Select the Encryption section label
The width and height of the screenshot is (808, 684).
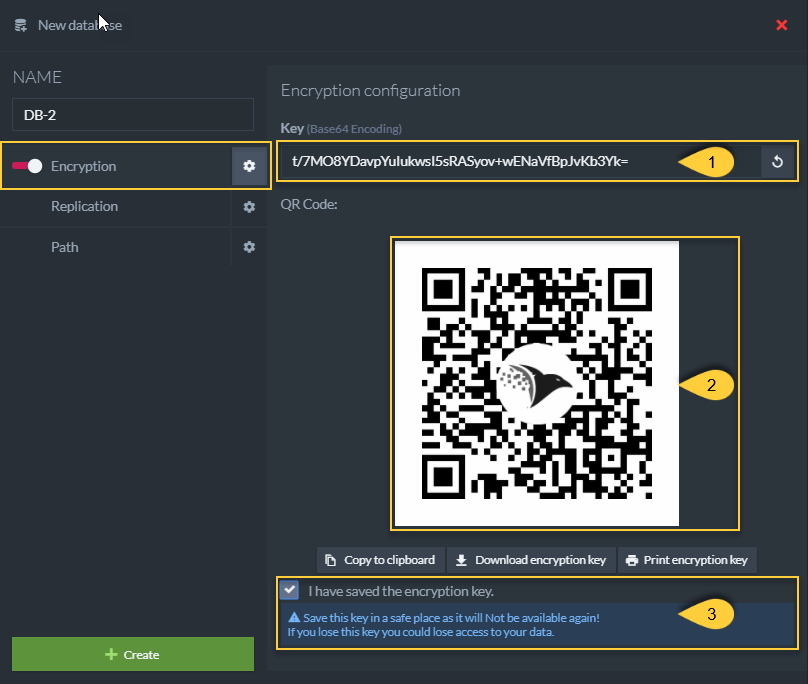pyautogui.click(x=83, y=166)
